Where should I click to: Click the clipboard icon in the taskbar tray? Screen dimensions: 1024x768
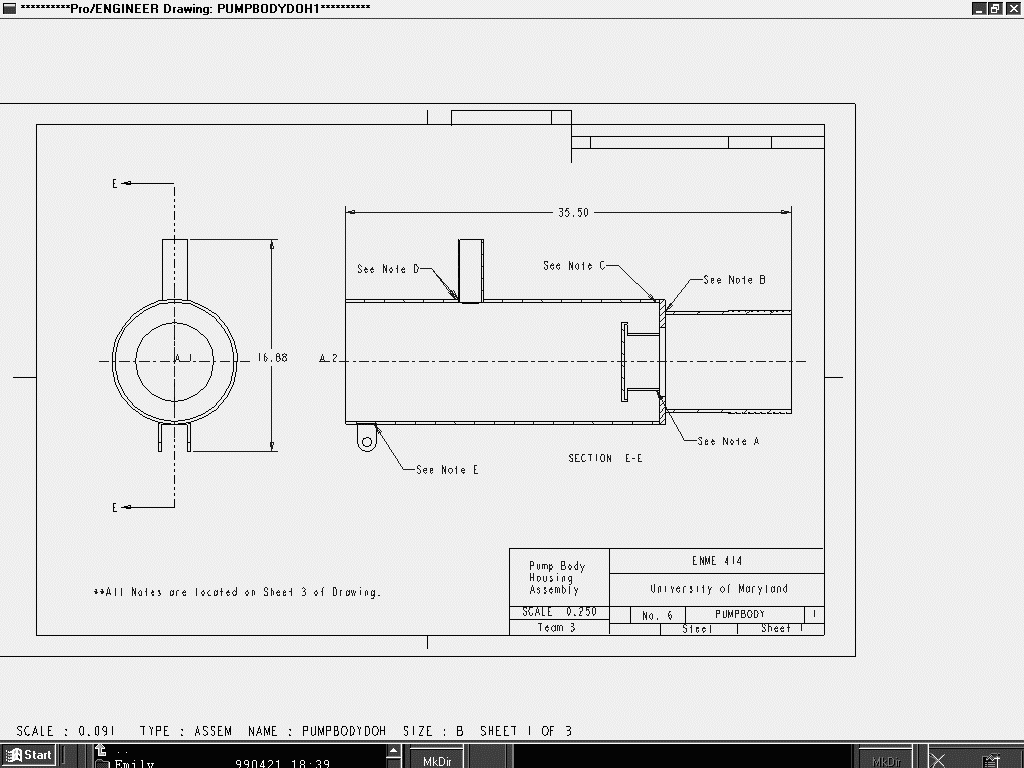coord(991,760)
